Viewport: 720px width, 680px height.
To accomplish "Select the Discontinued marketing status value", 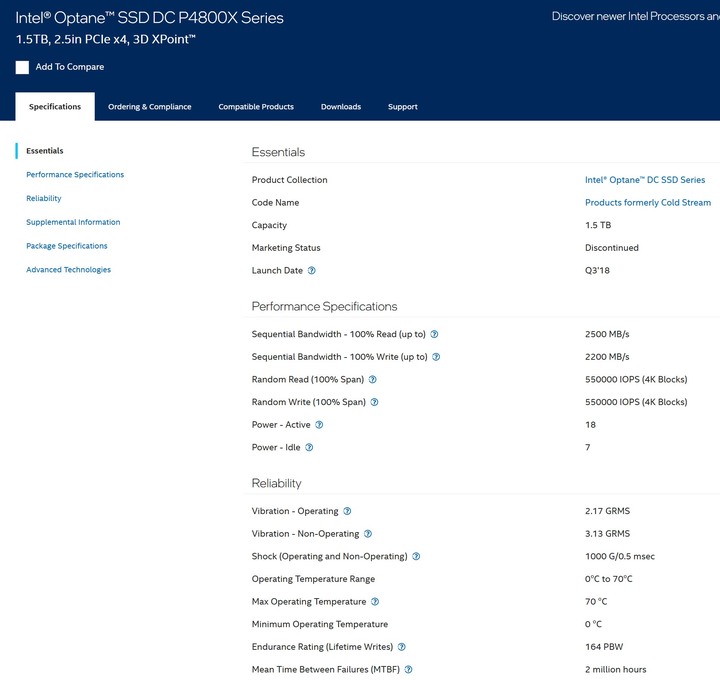I will pyautogui.click(x=612, y=248).
